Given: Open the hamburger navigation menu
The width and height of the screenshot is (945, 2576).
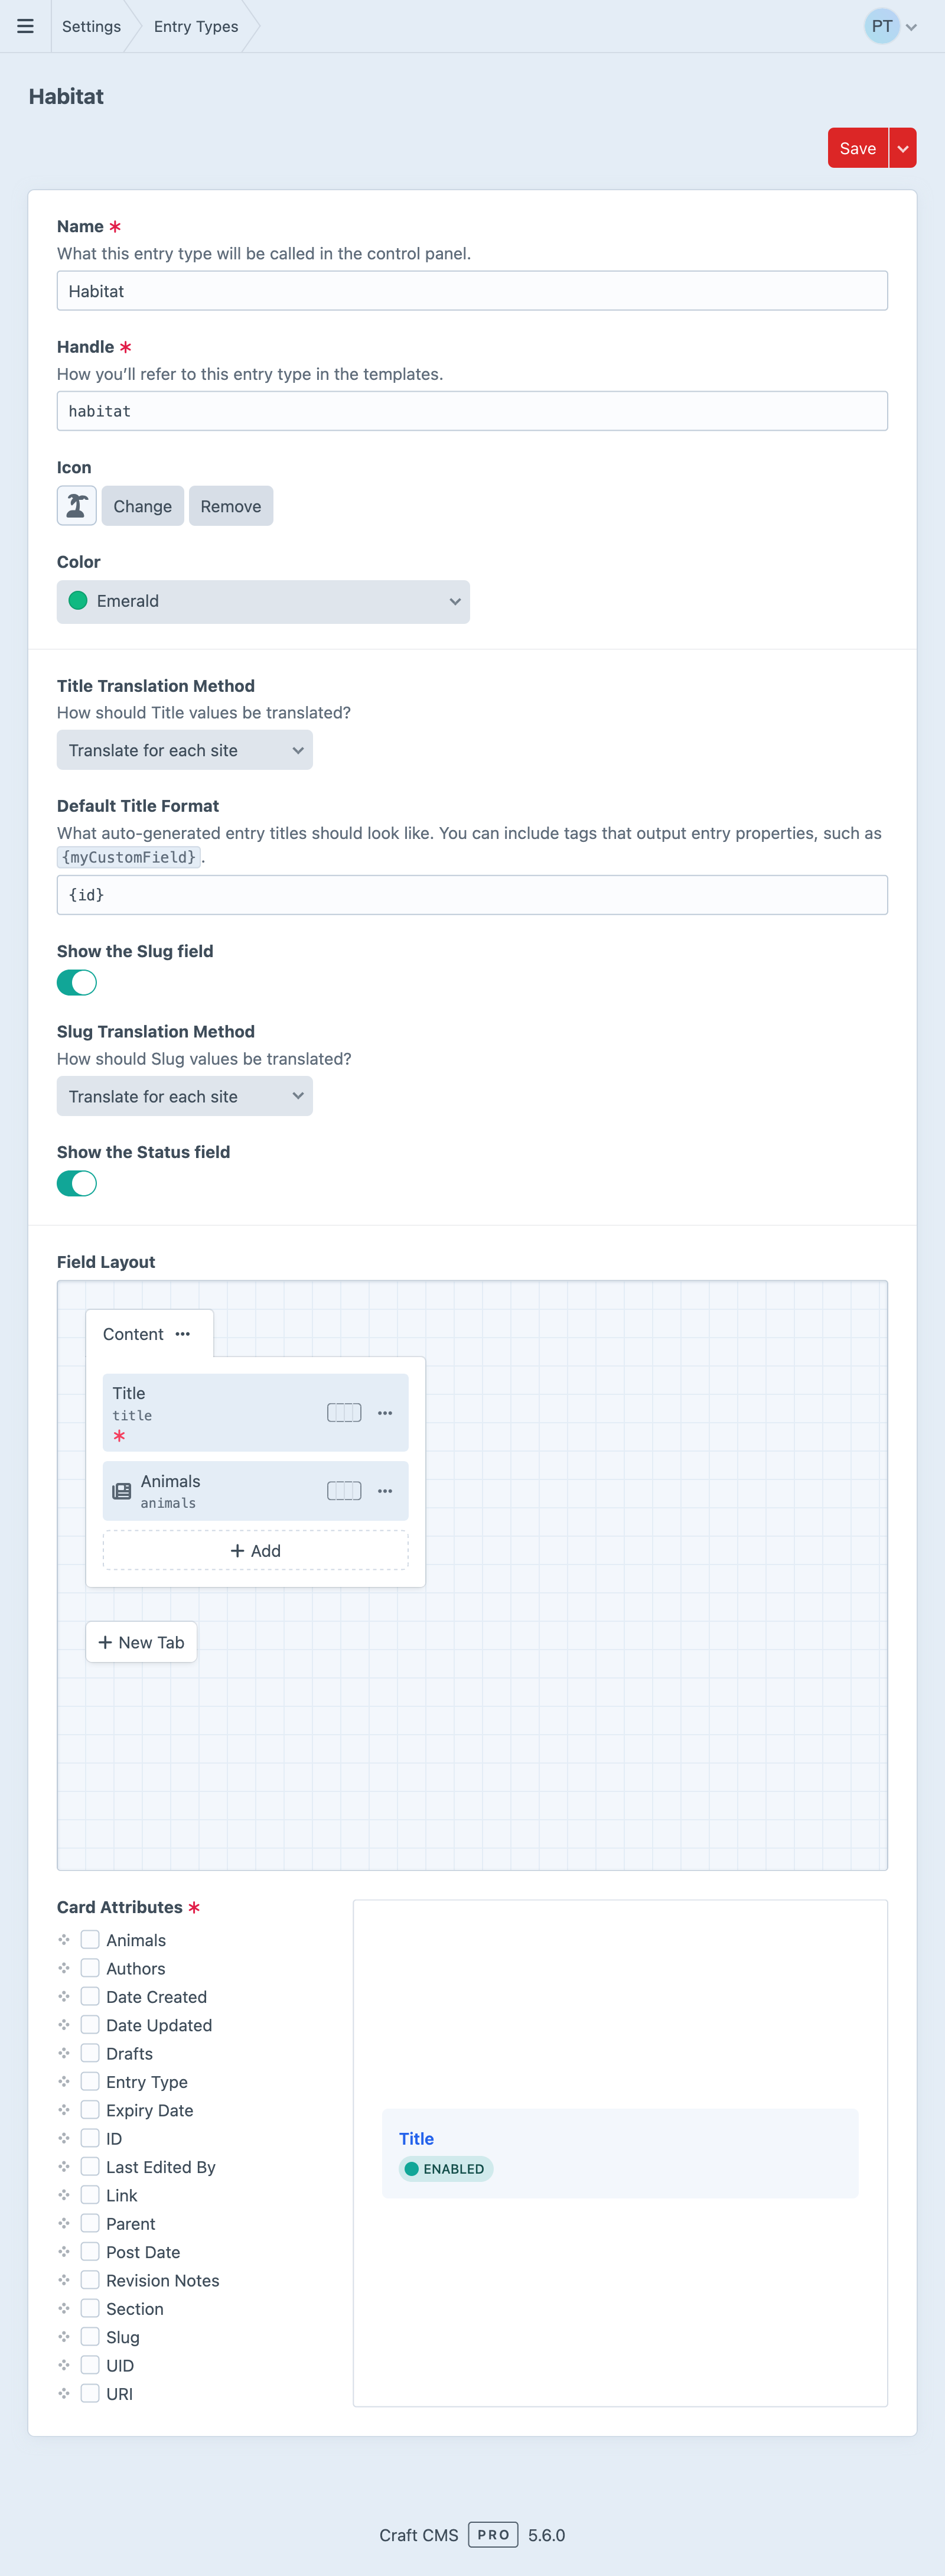Looking at the screenshot, I should [25, 27].
